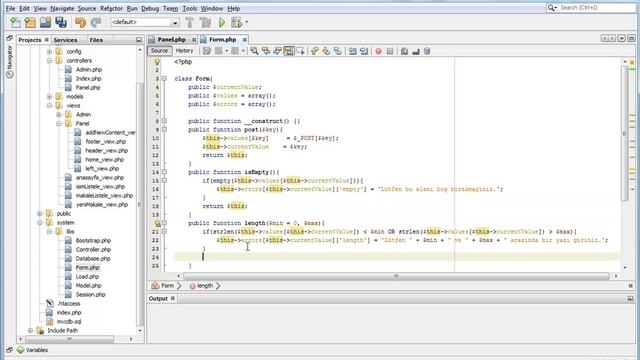
Task: Expand the Admin folder under views
Action: 59,114
